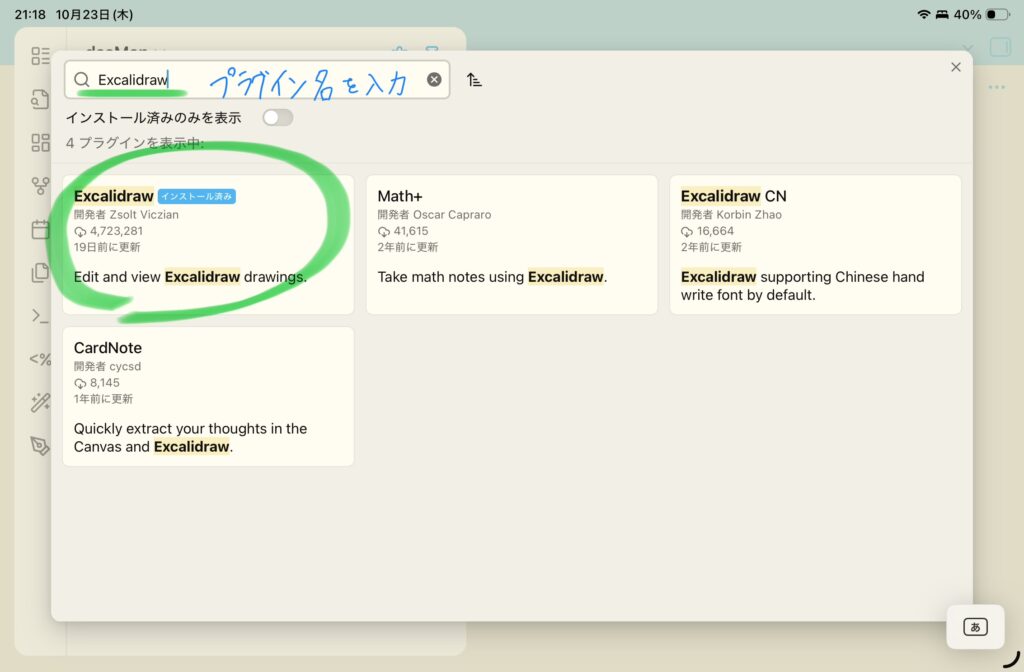Open the Excalidraw plugin by Zsolt Viczian
Image resolution: width=1024 pixels, height=672 pixels.
208,244
